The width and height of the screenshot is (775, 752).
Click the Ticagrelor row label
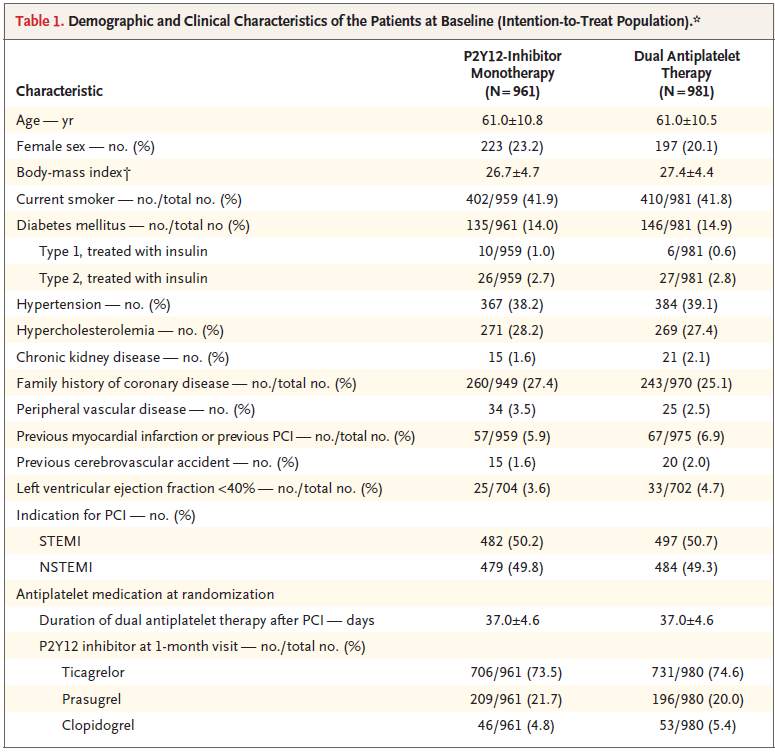94,672
